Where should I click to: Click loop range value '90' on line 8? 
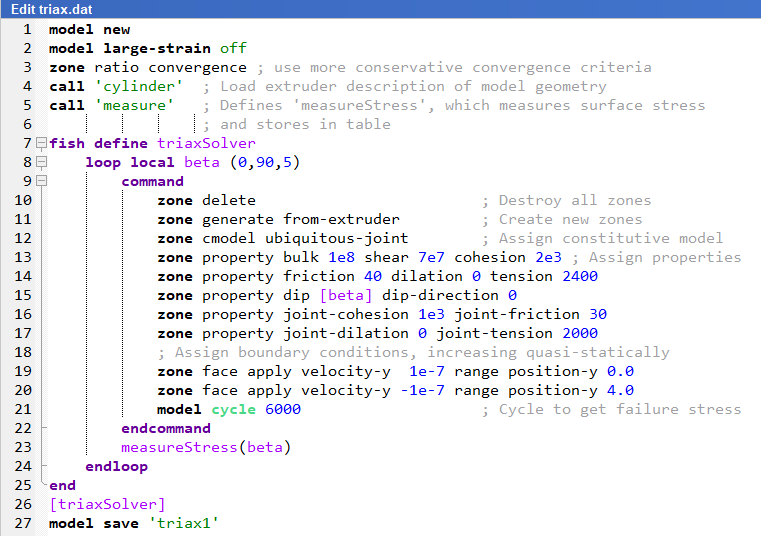pyautogui.click(x=265, y=162)
